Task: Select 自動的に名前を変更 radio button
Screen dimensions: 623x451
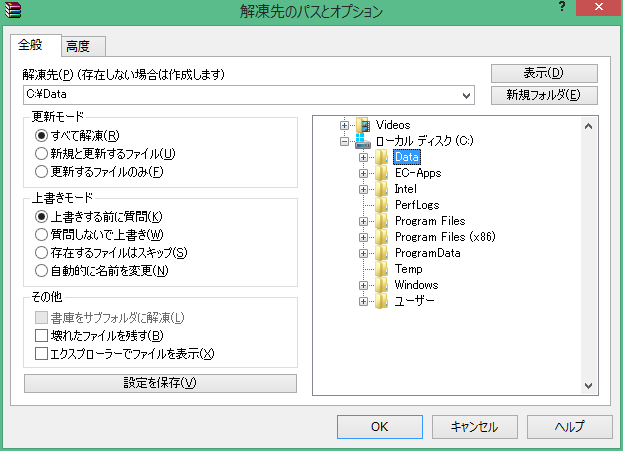Action: 41,271
